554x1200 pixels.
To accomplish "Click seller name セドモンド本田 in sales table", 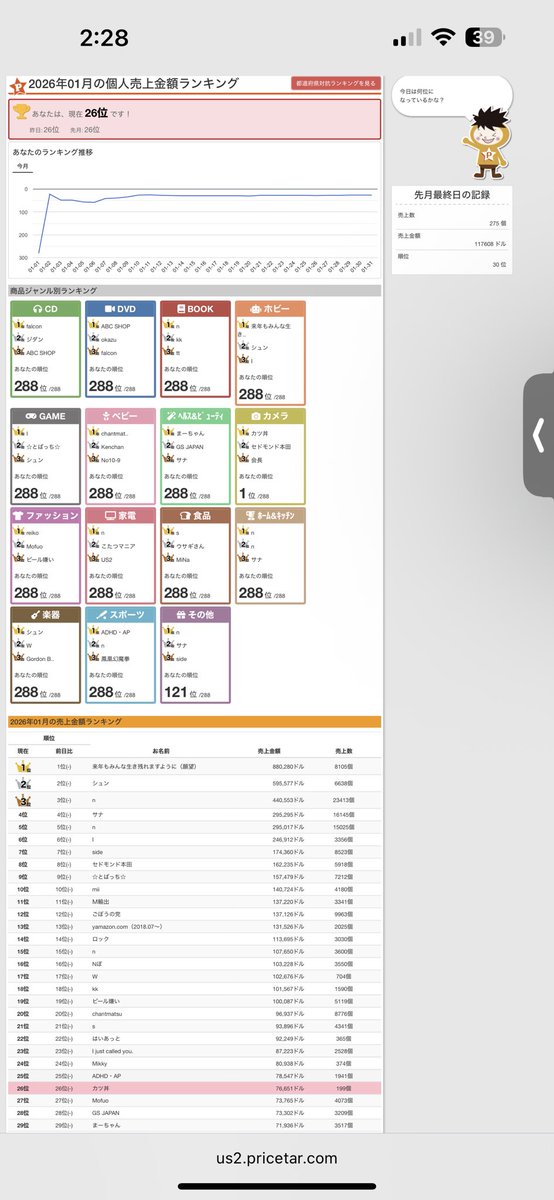I will pyautogui.click(x=111, y=863).
